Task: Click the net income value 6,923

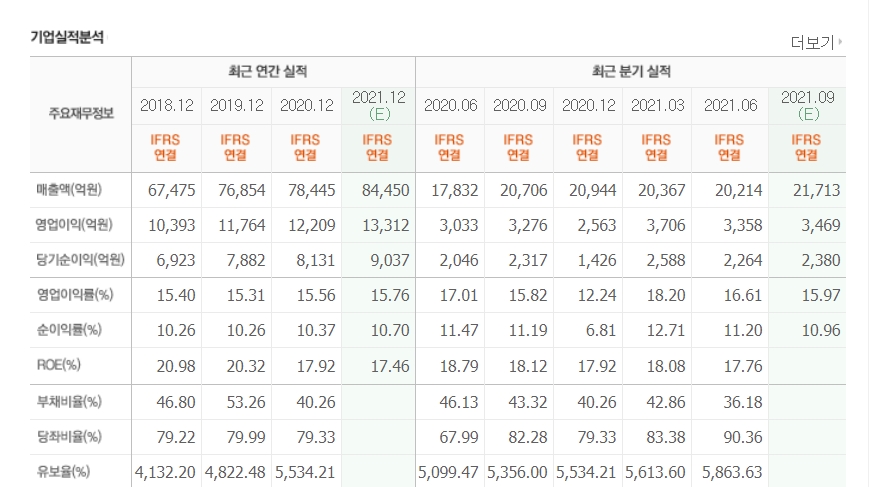Action: [176, 260]
